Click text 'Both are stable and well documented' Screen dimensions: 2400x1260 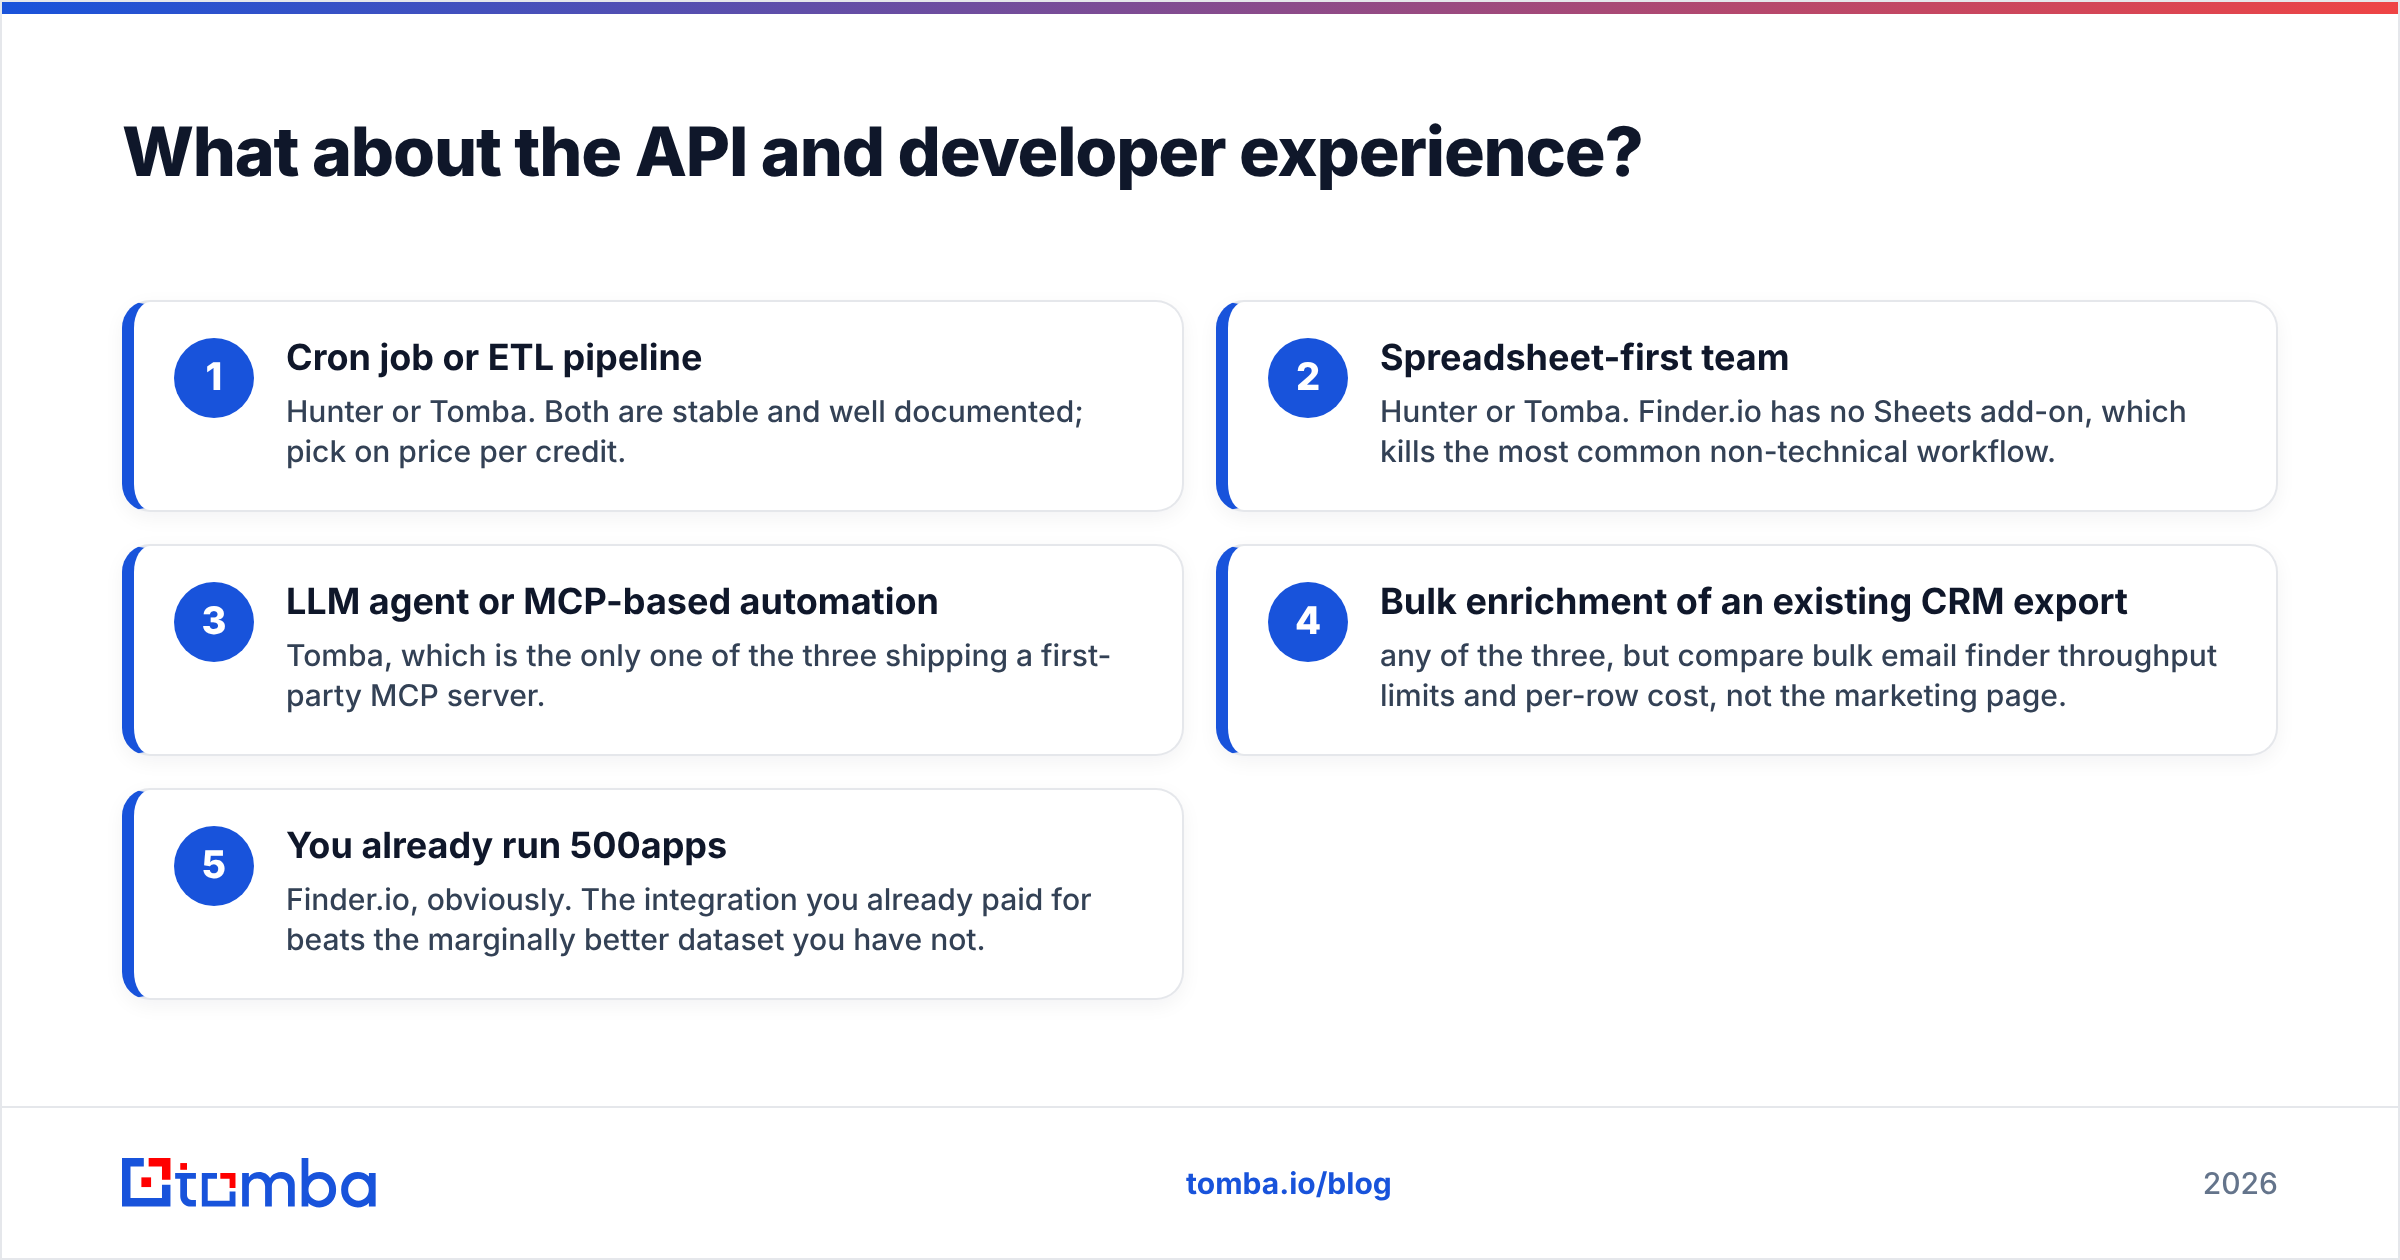[x=809, y=412]
